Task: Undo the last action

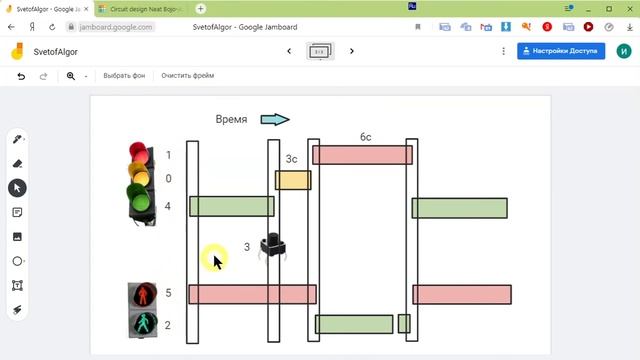Action: click(21, 76)
